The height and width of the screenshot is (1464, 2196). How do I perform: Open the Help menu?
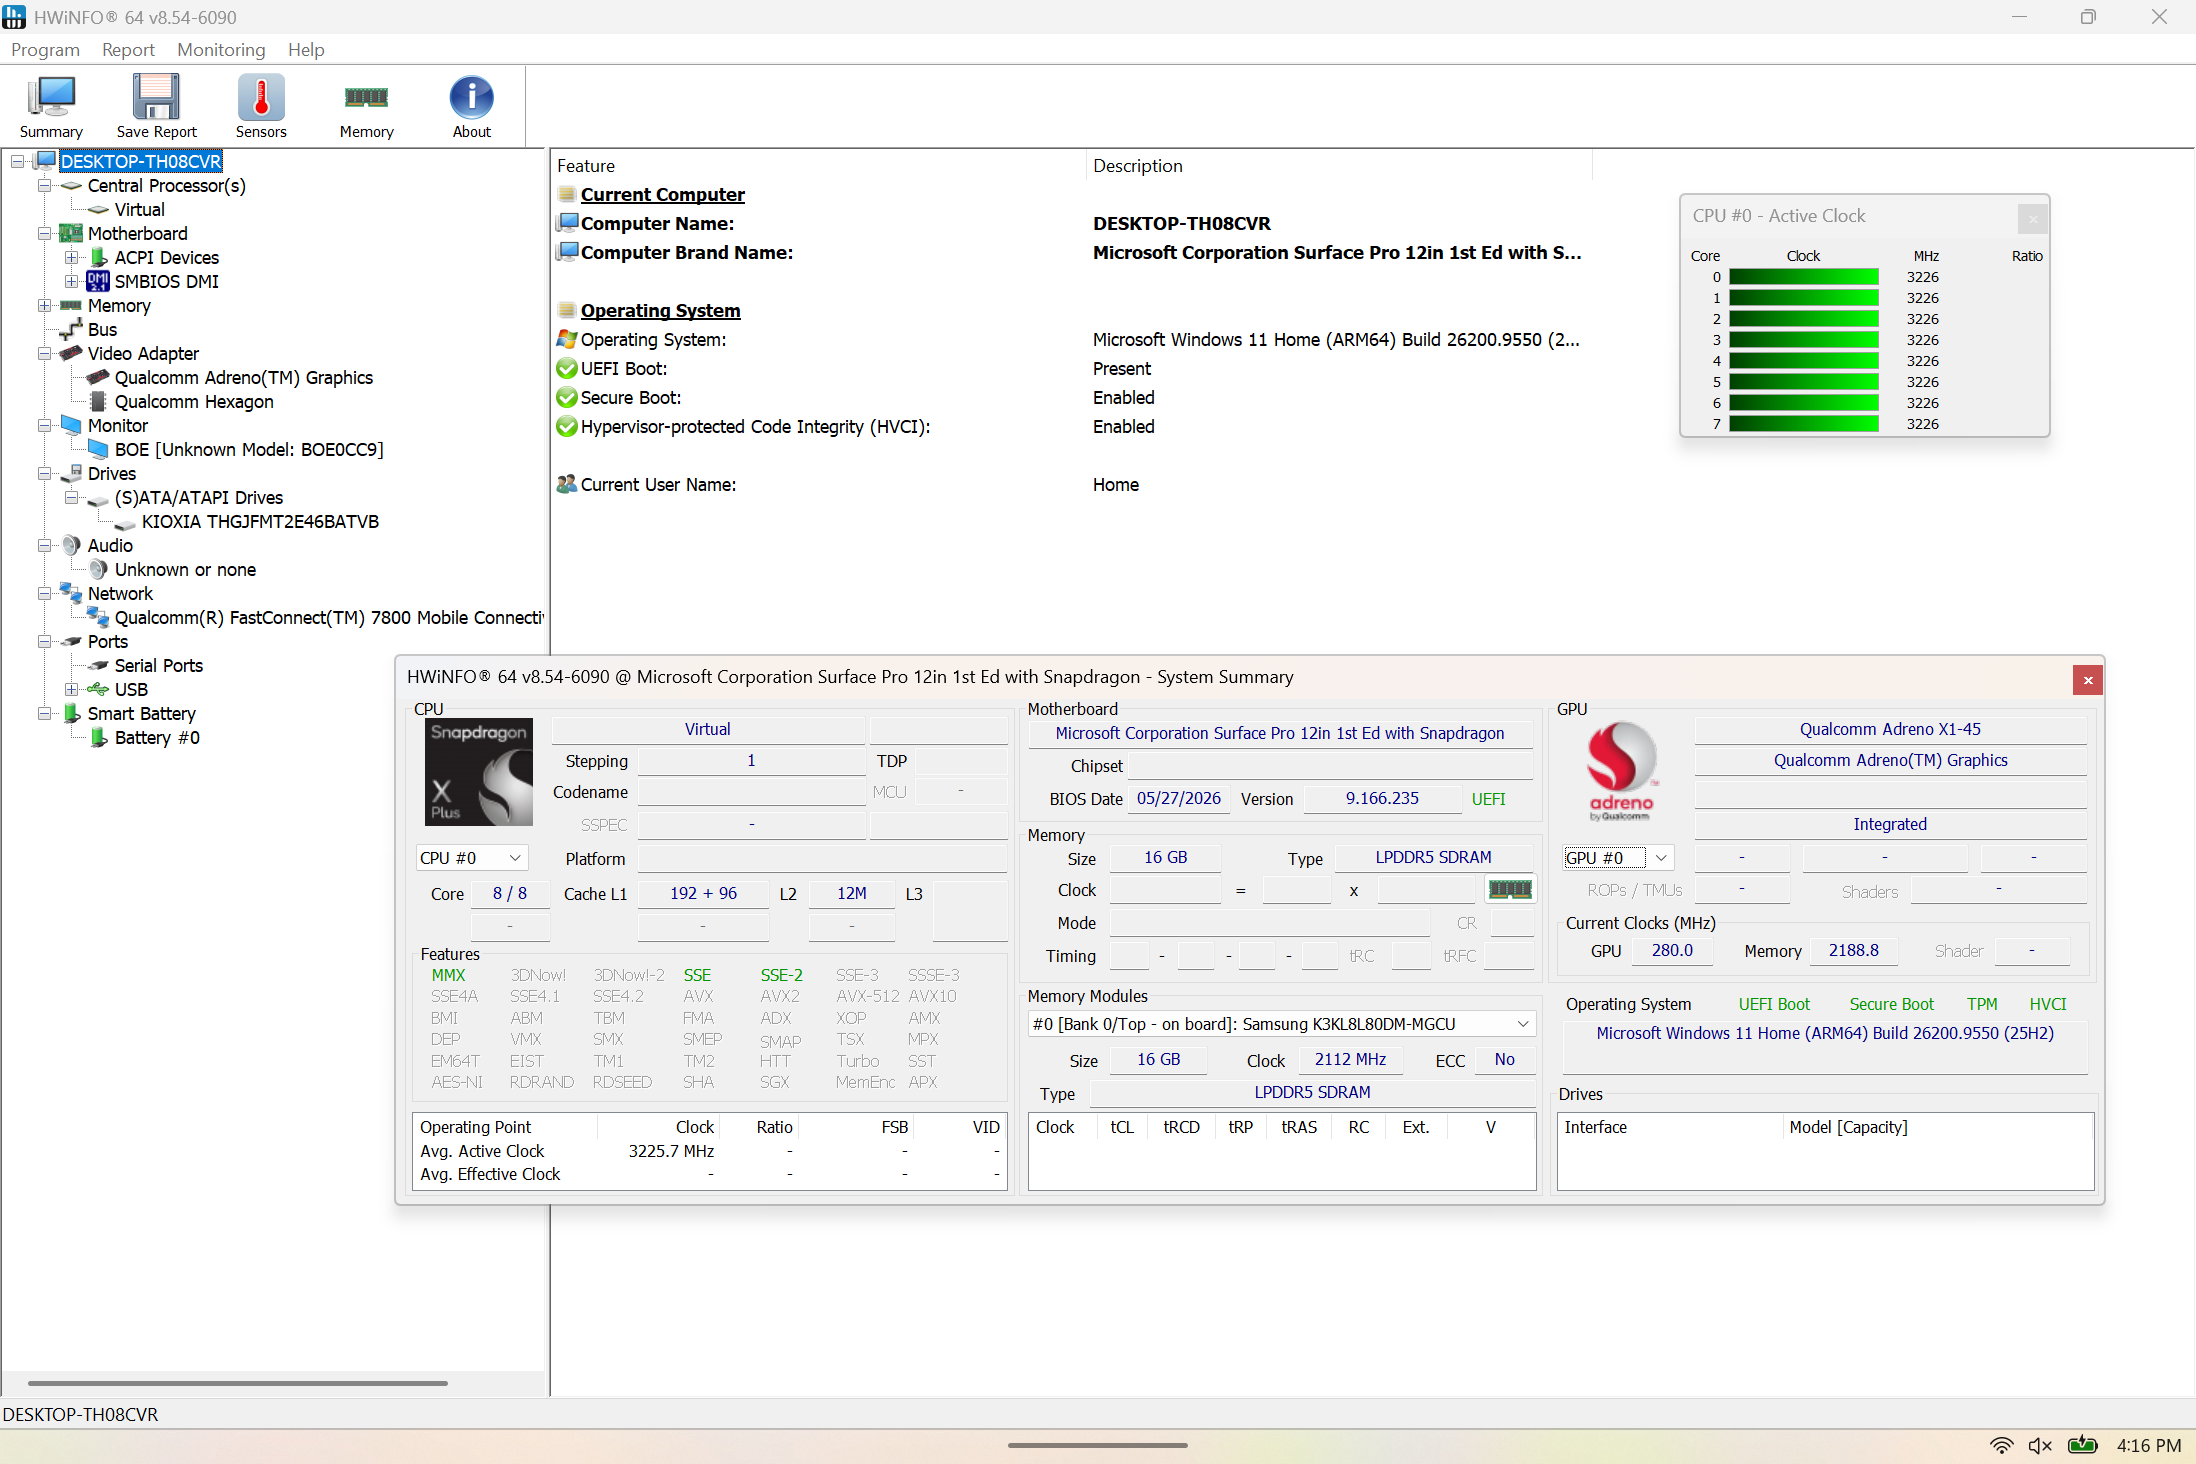pos(306,49)
